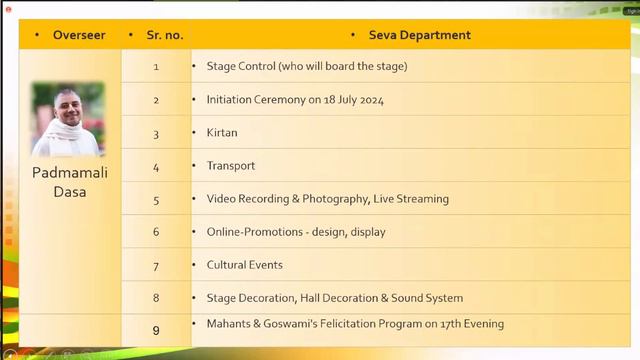Click serial number 6 cell
Viewport: 640px width, 360px height.
coord(156,232)
